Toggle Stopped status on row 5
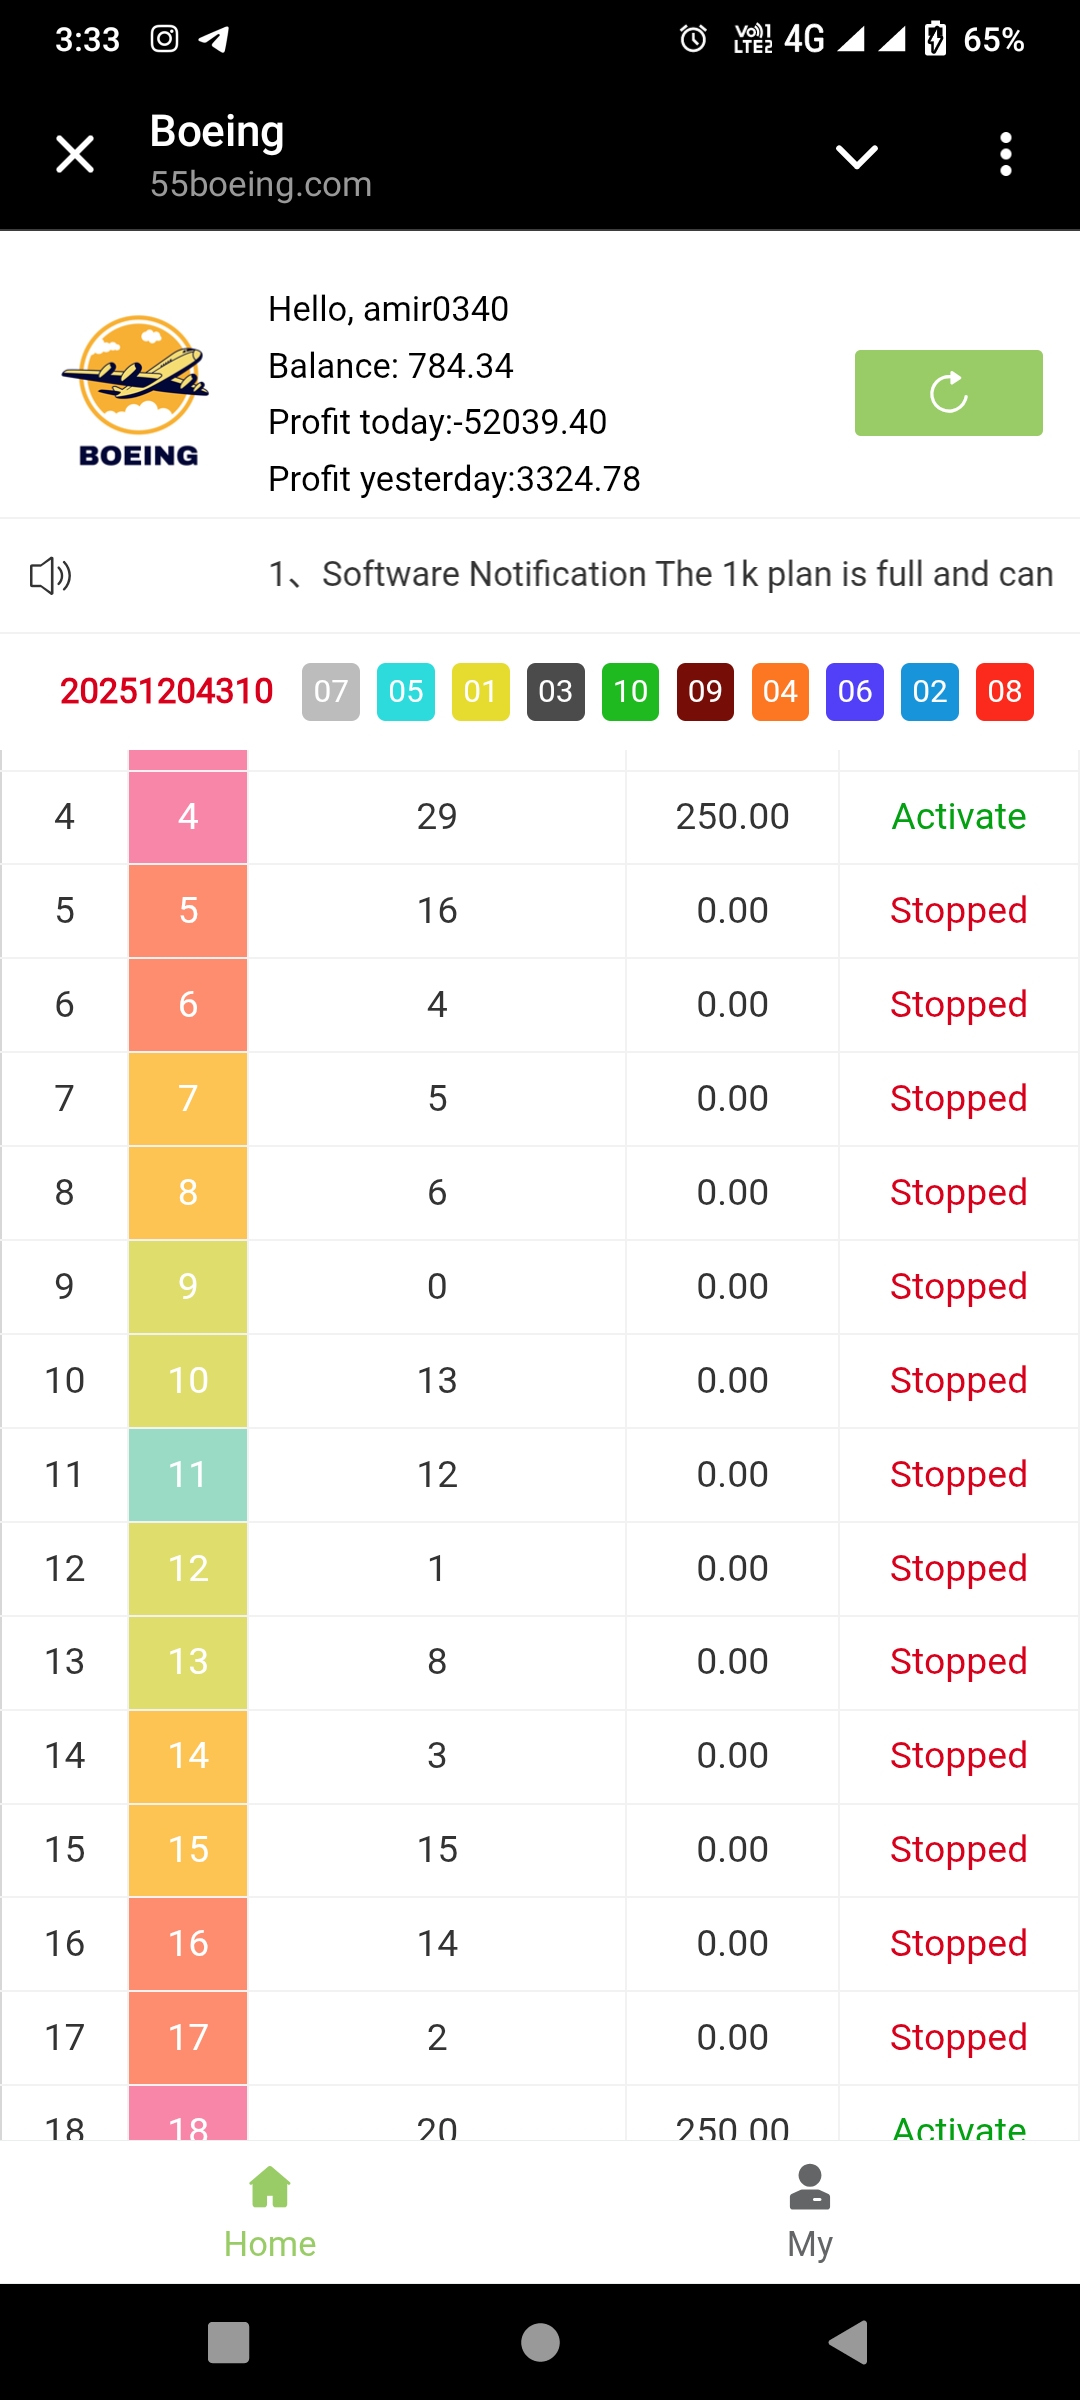This screenshot has width=1080, height=2400. coord(958,911)
